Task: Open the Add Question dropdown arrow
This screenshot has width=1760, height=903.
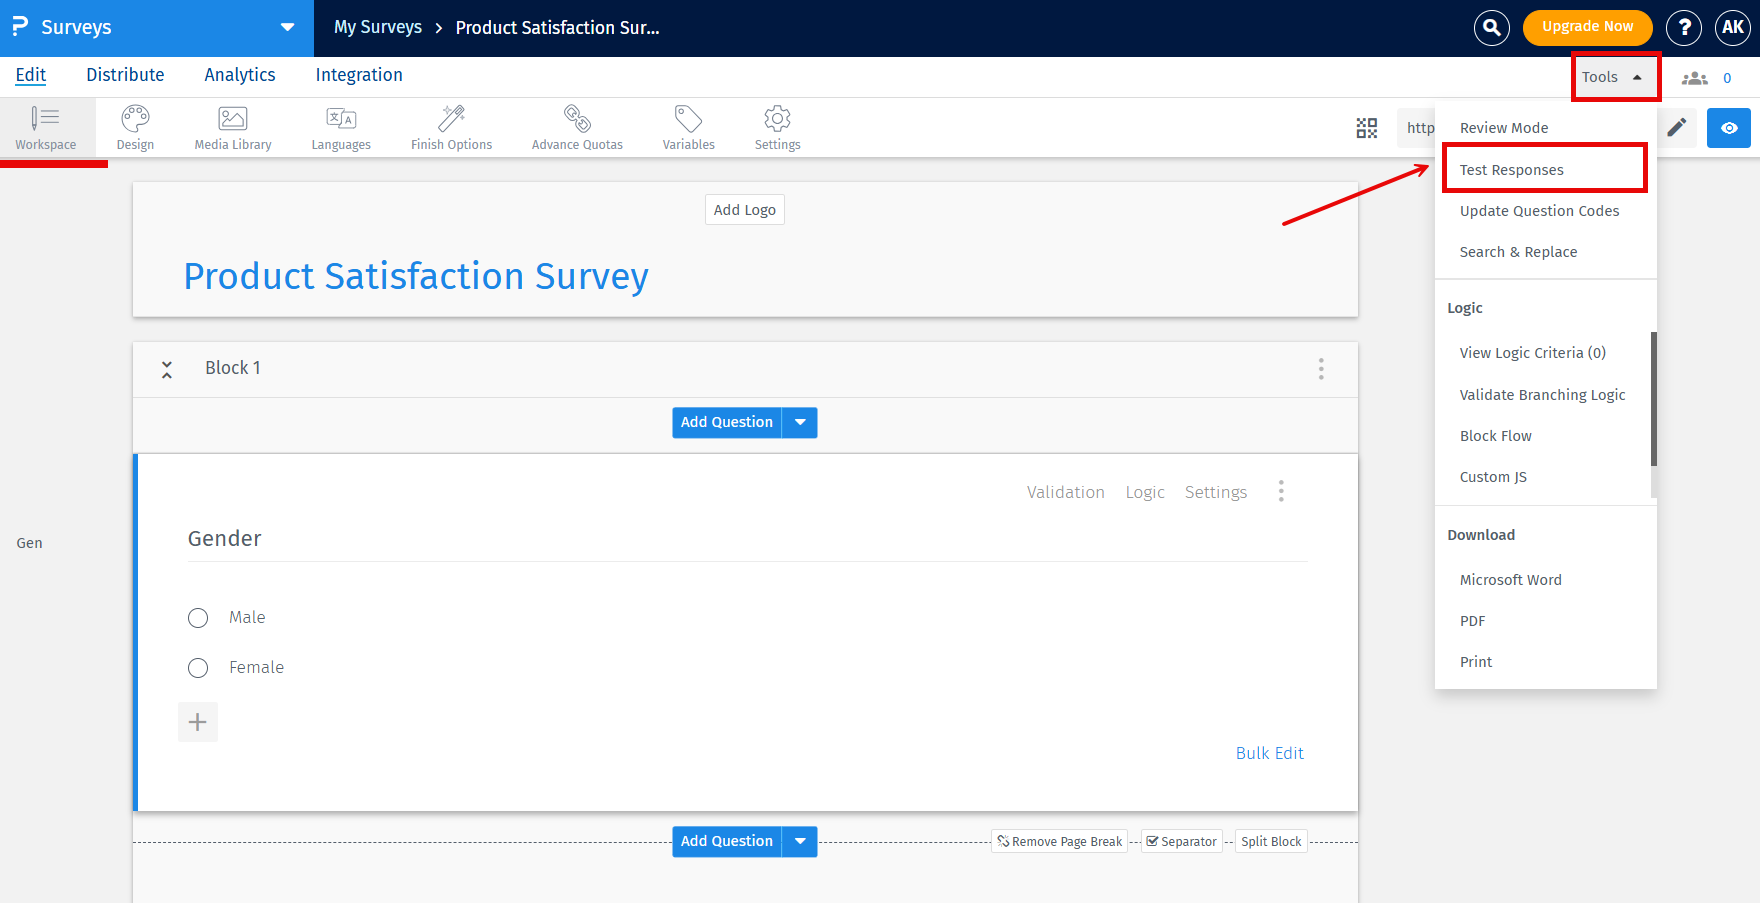Action: pos(799,422)
